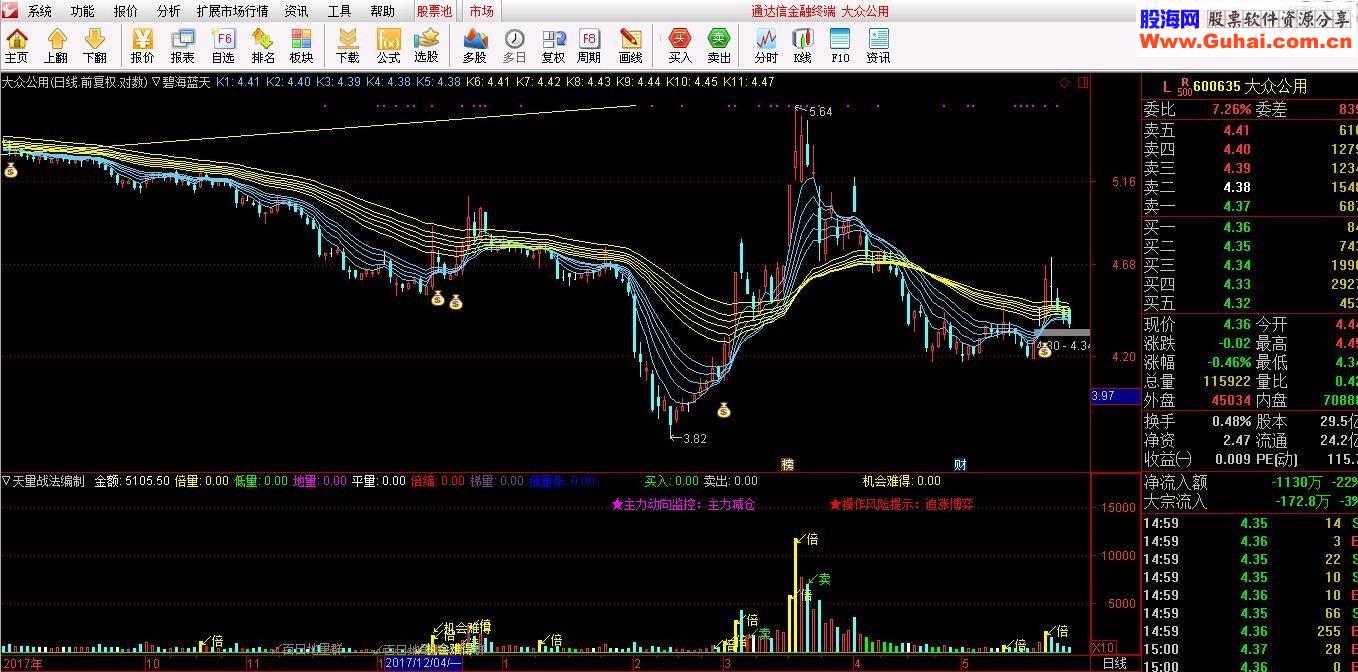Open the 工具 menu
This screenshot has height=672, width=1358.
point(340,11)
